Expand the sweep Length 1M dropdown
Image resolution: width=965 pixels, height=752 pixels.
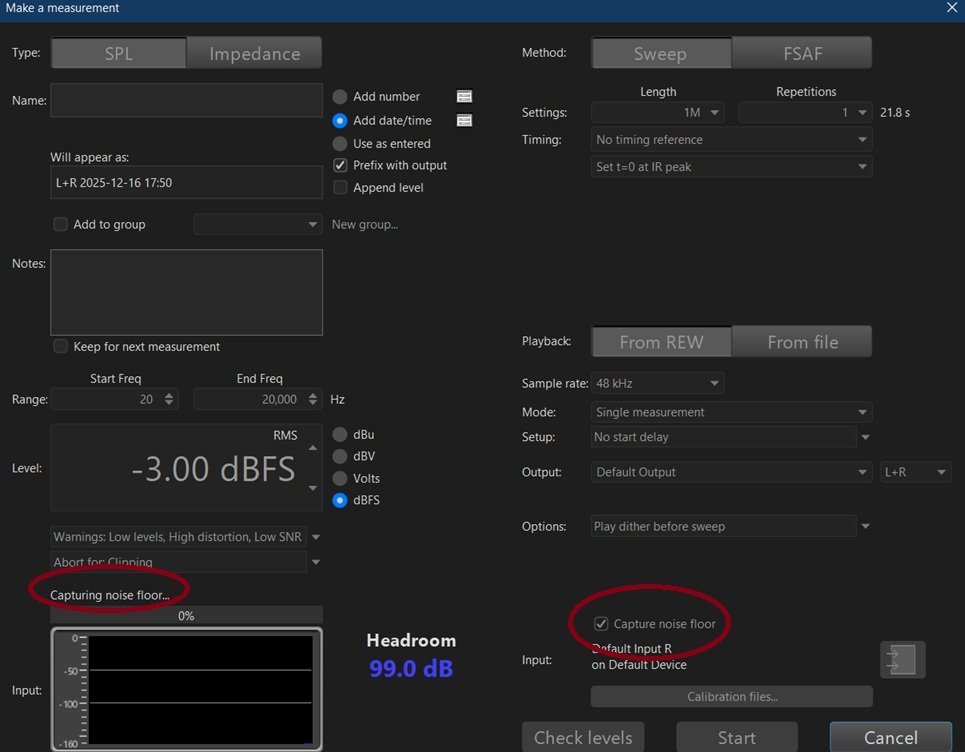658,113
